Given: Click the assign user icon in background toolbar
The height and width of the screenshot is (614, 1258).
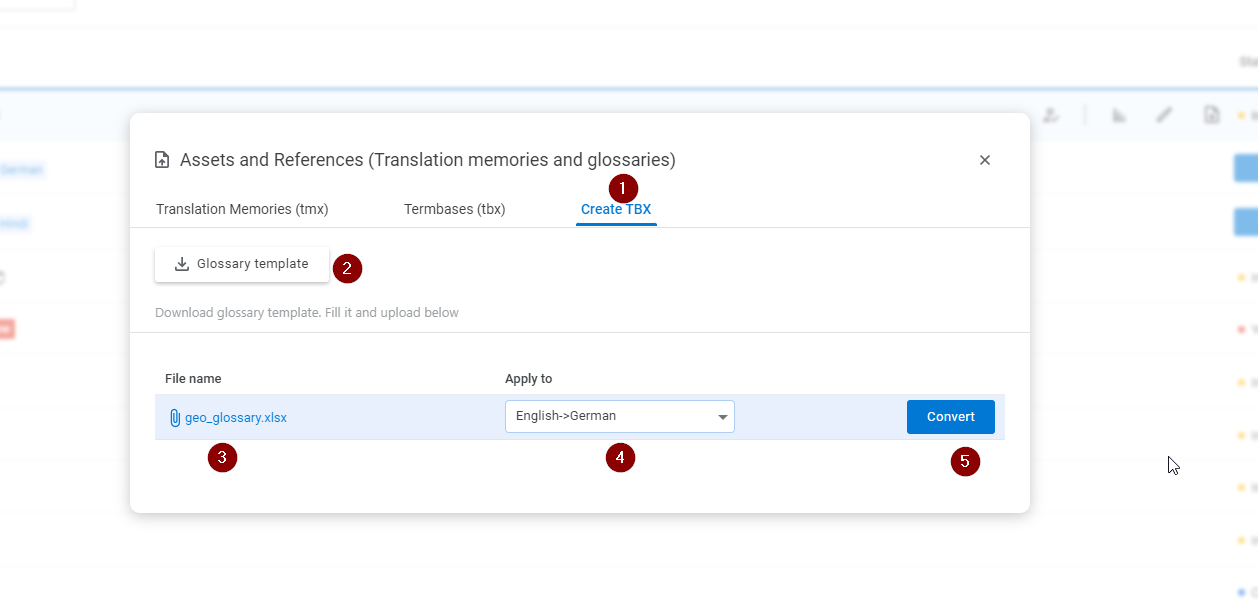Looking at the screenshot, I should pyautogui.click(x=1050, y=115).
